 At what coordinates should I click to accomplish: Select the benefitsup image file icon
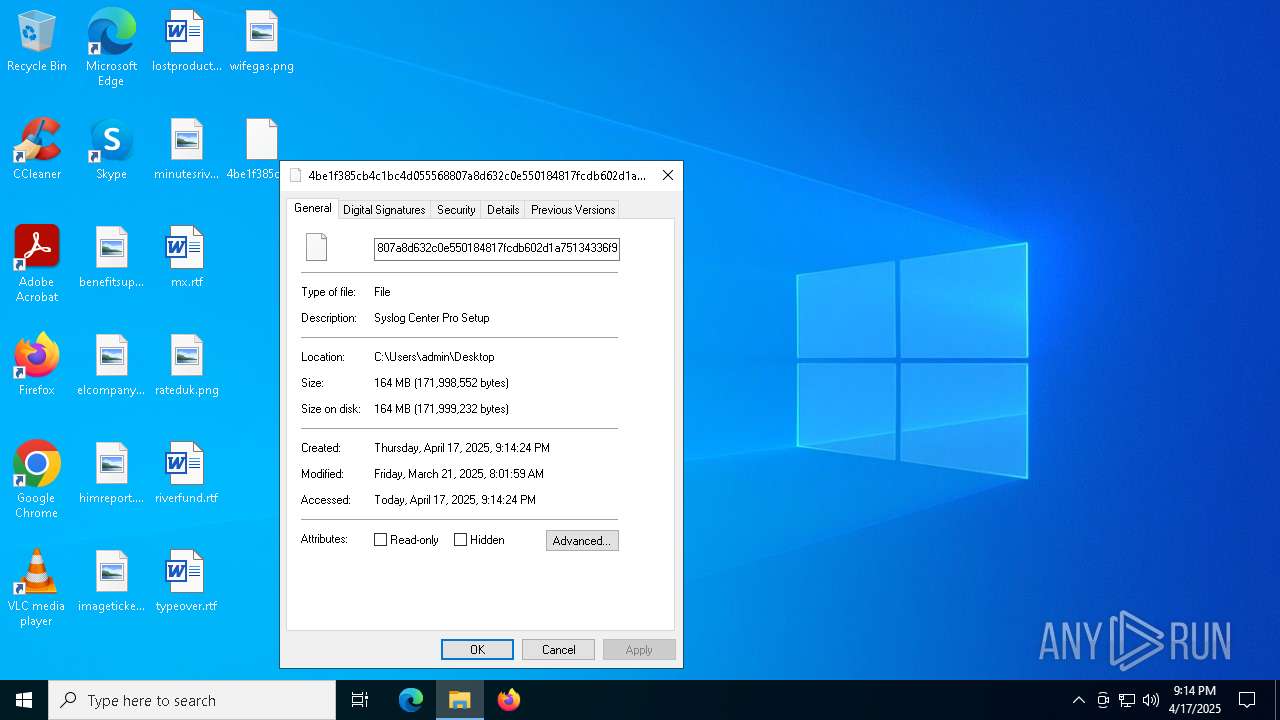pos(111,258)
